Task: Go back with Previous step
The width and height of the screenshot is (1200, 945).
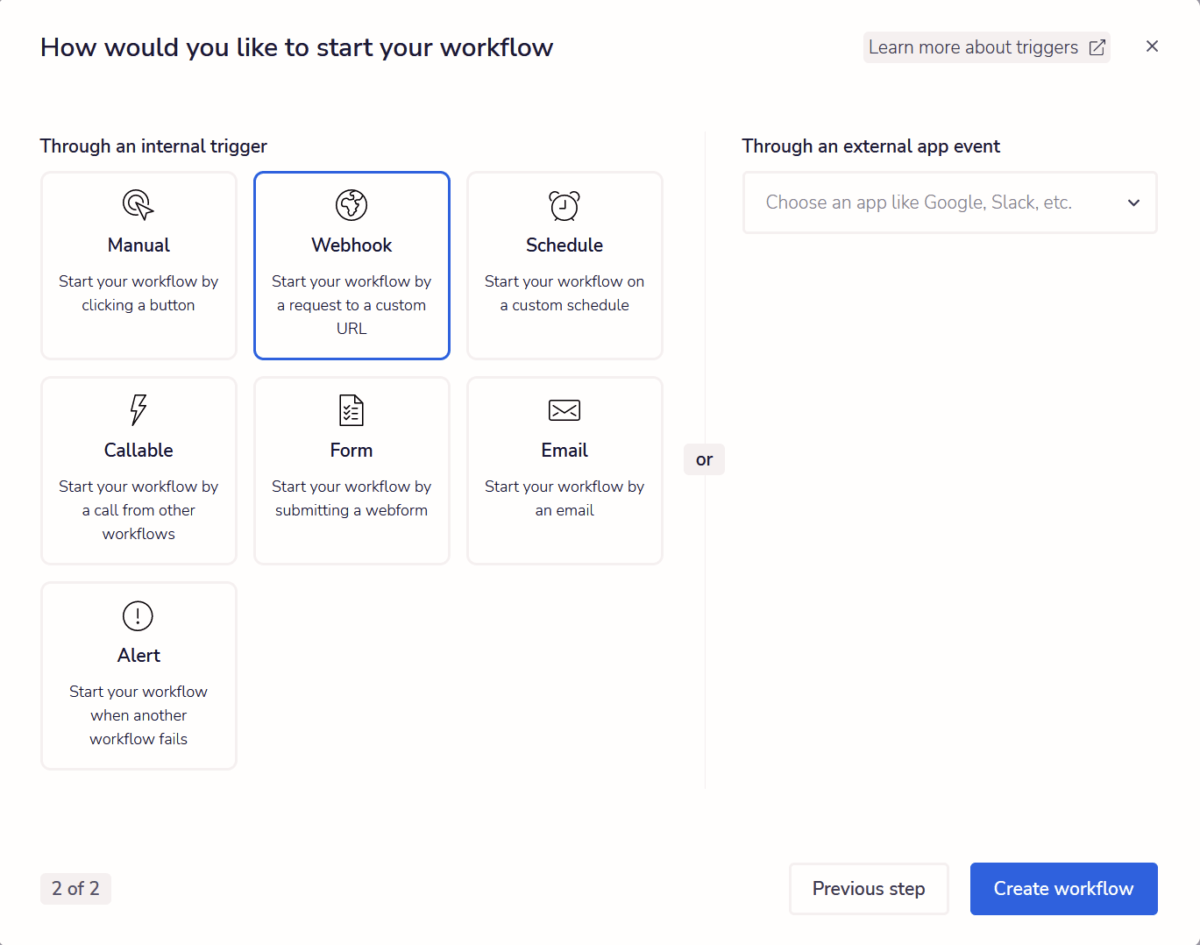Action: [x=868, y=888]
